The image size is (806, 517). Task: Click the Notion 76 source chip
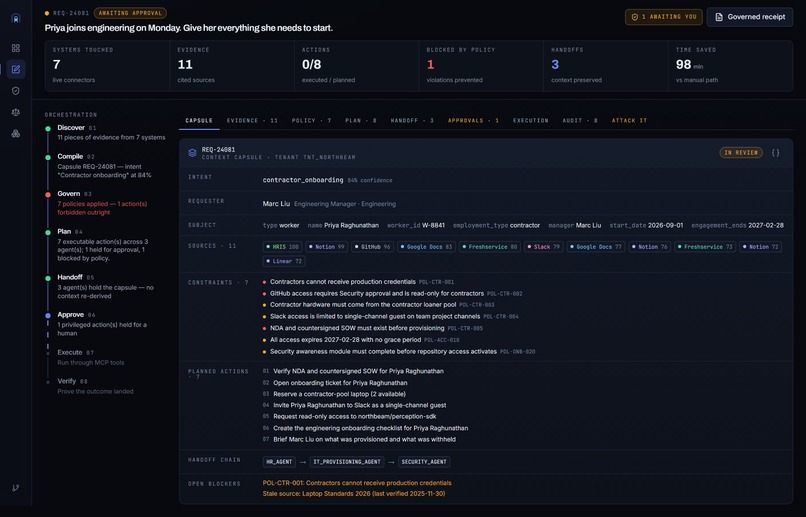click(x=649, y=247)
